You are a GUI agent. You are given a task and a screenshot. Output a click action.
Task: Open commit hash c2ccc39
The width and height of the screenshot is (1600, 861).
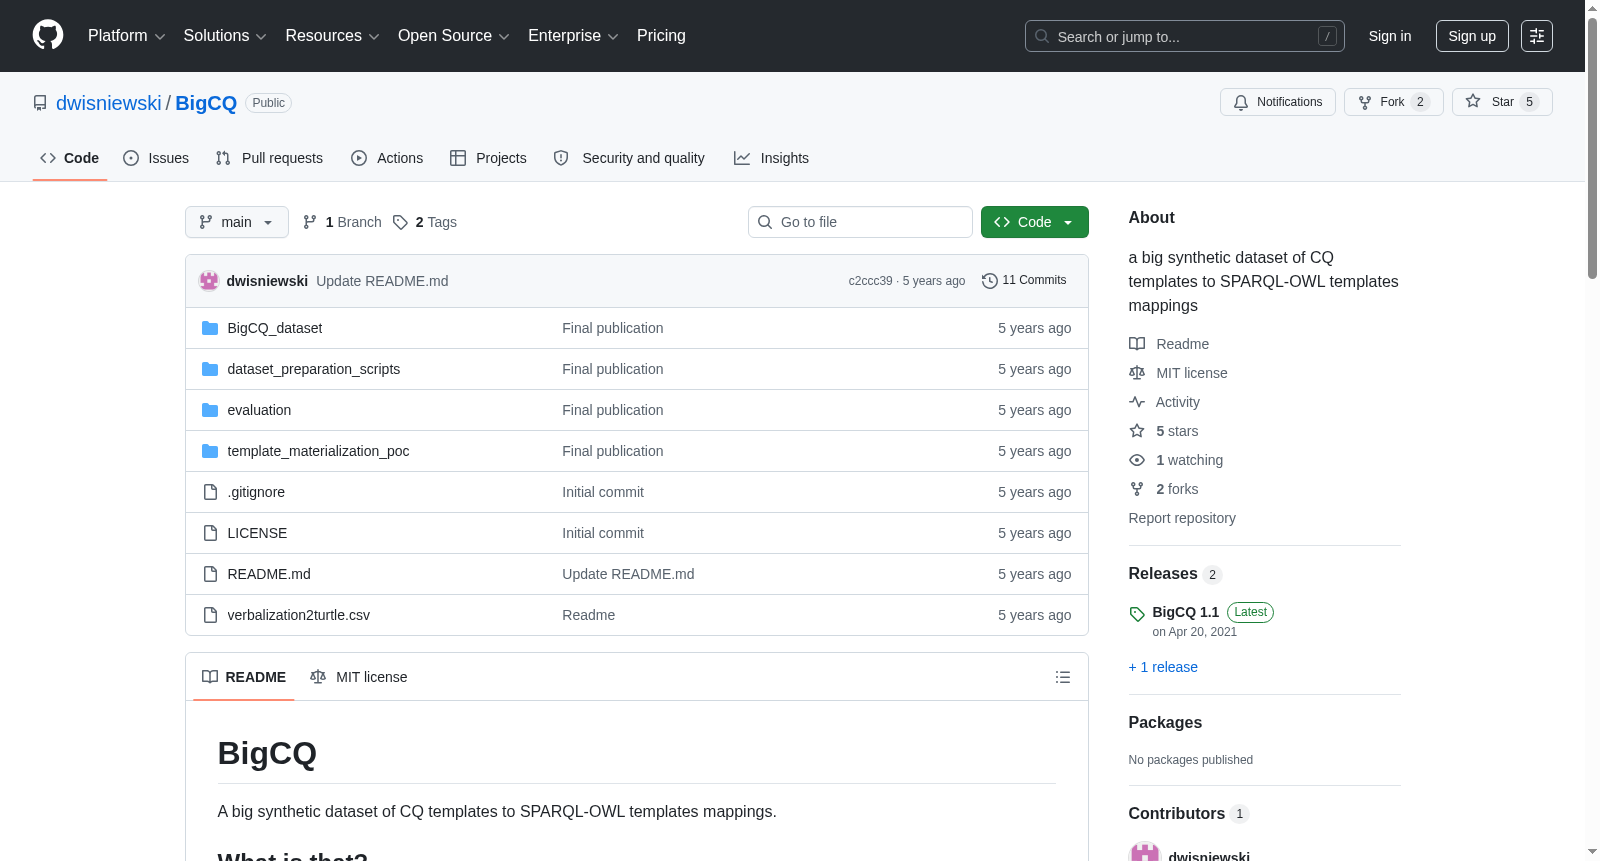coord(870,281)
